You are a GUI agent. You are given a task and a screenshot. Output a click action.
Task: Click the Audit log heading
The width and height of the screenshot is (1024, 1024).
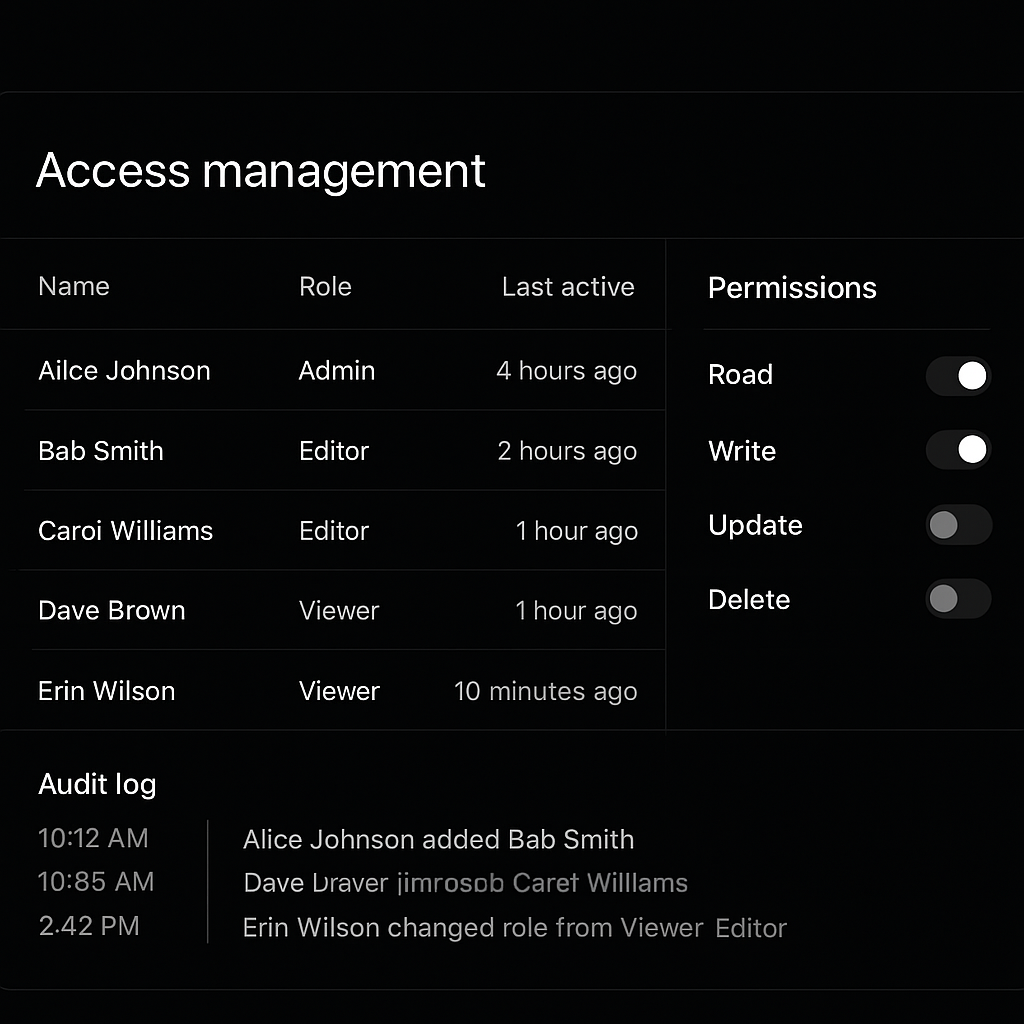pos(97,784)
